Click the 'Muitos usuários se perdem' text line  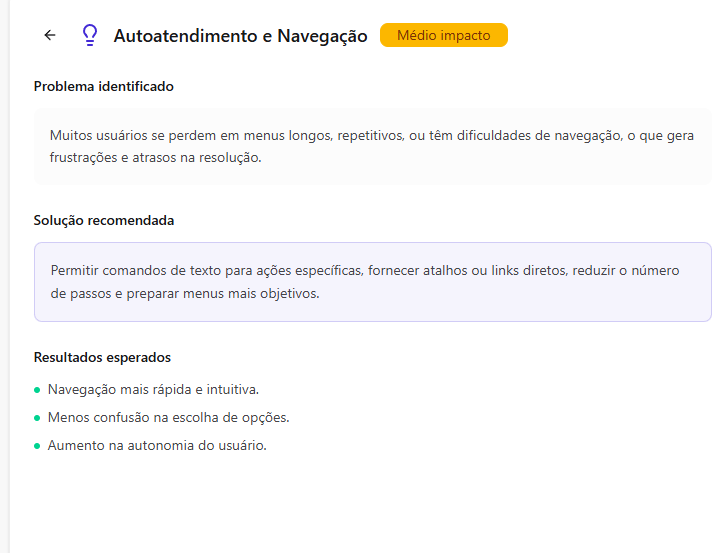pyautogui.click(x=371, y=136)
